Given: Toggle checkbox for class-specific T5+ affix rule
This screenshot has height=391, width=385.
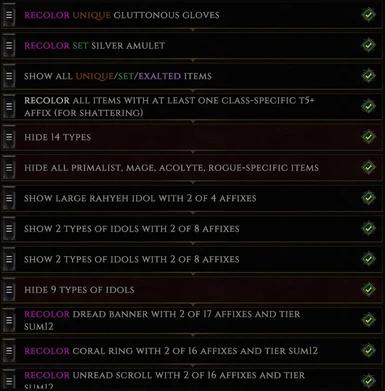Looking at the screenshot, I should [368, 107].
